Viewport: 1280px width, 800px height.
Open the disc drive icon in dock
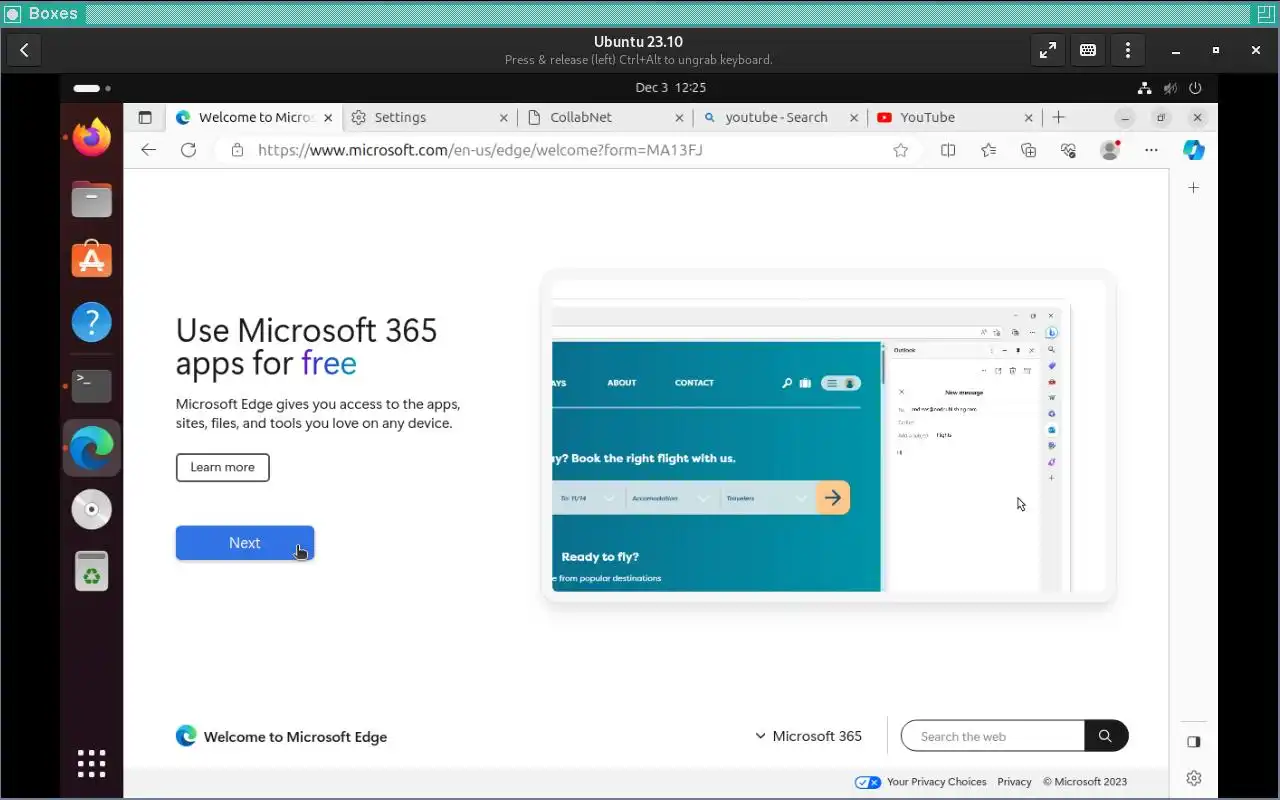click(x=91, y=509)
